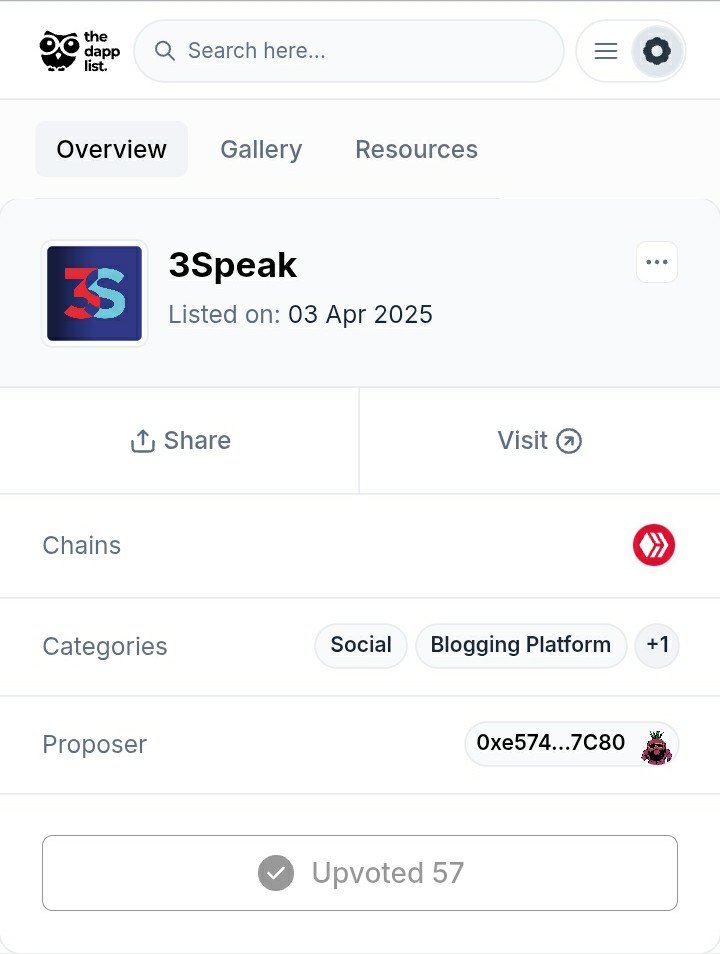This screenshot has width=720, height=954.
Task: Click the search magnifier icon
Action: pos(164,51)
